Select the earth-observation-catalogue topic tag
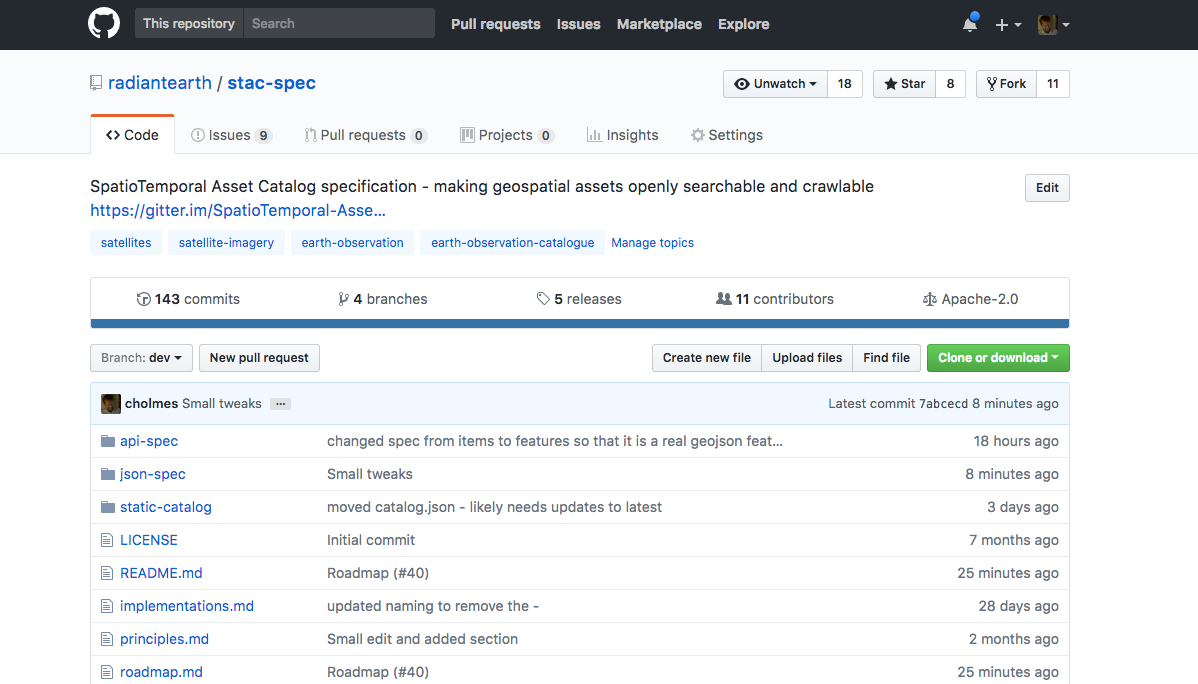The width and height of the screenshot is (1198, 684). [513, 242]
